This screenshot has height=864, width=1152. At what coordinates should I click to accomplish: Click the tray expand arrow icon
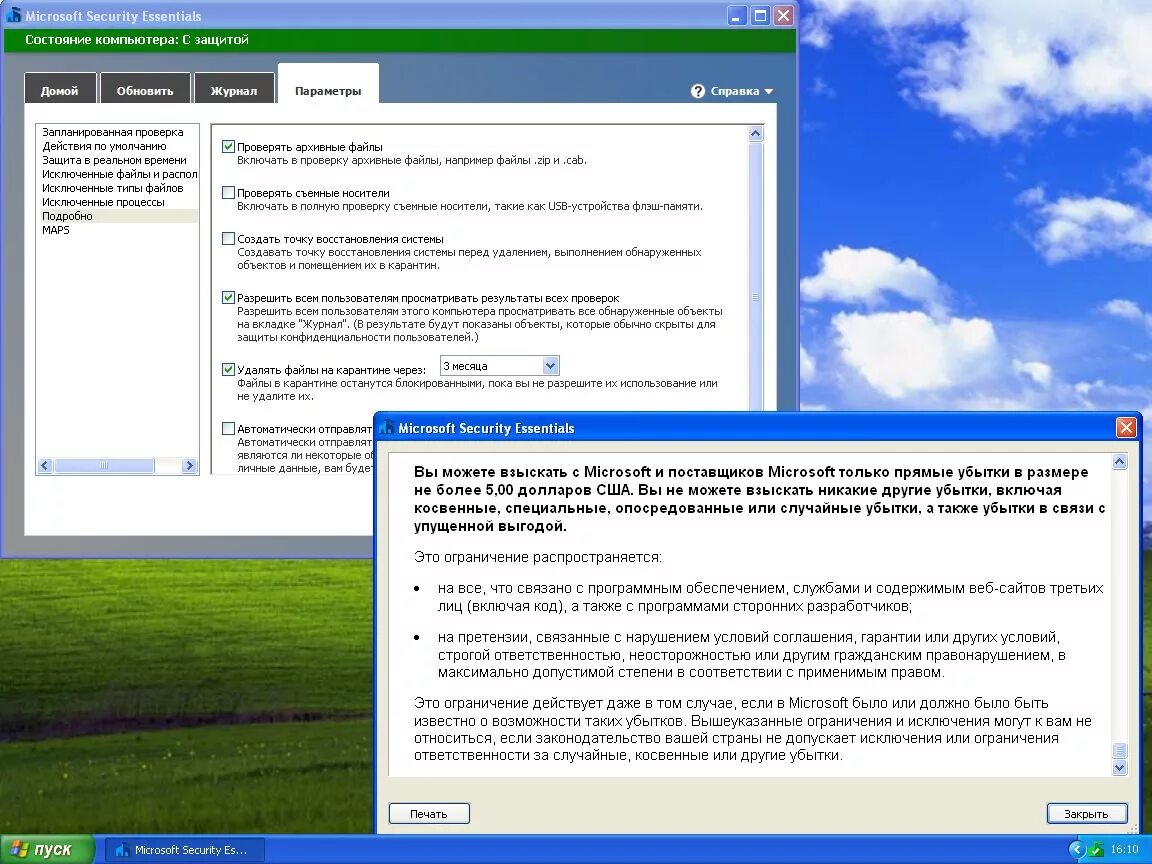pyautogui.click(x=1077, y=850)
